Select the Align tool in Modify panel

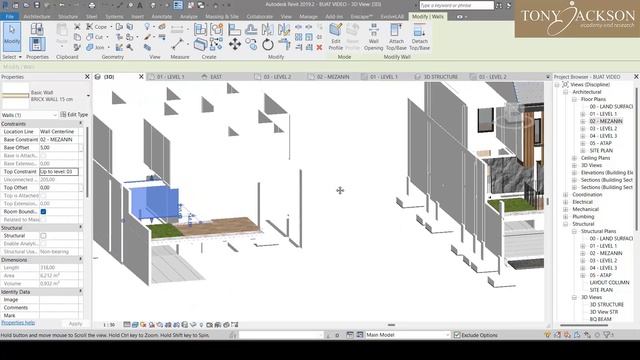tap(234, 29)
